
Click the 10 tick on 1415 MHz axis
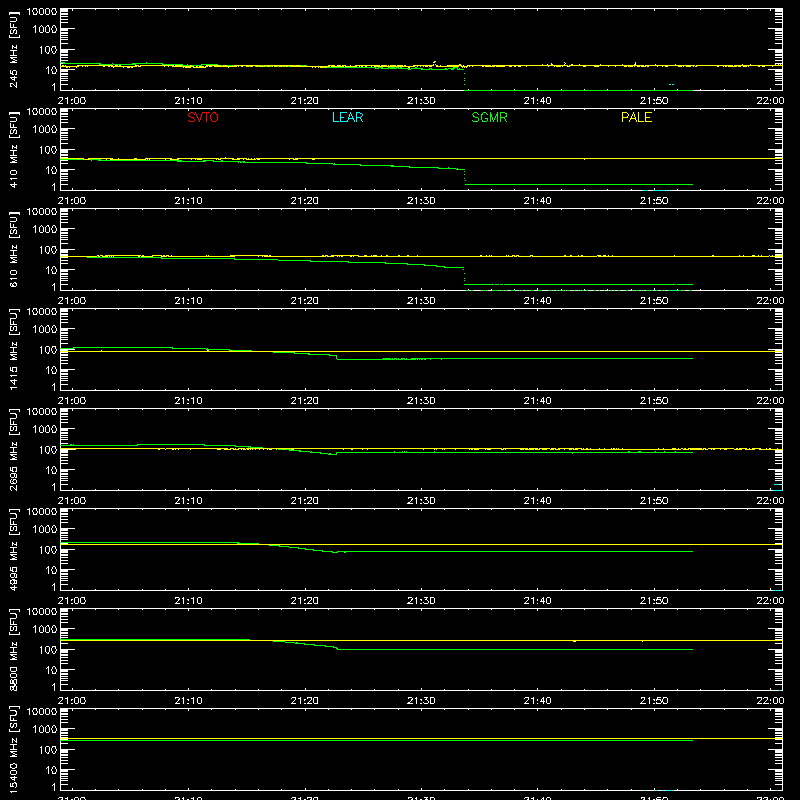tap(51, 370)
